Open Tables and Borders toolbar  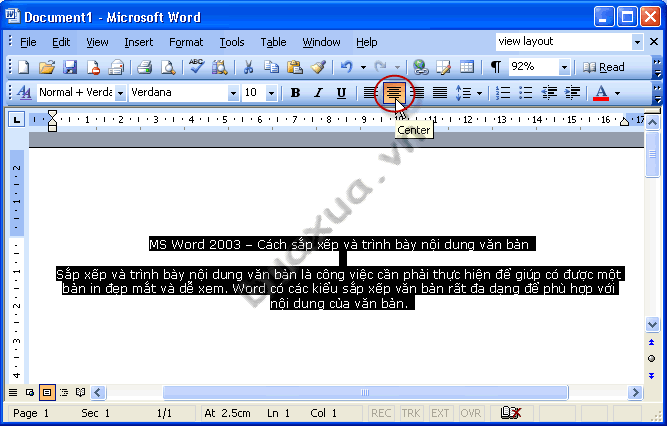[444, 67]
